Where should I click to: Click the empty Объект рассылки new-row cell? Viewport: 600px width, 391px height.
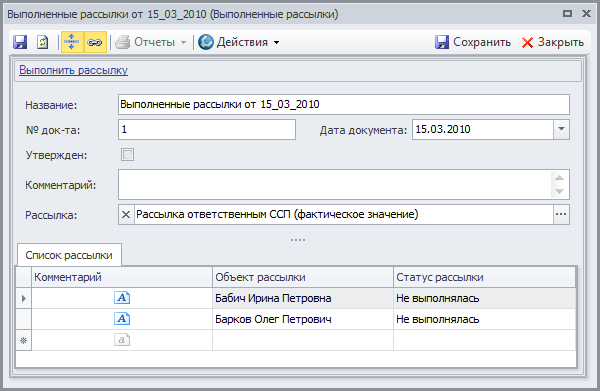(303, 340)
